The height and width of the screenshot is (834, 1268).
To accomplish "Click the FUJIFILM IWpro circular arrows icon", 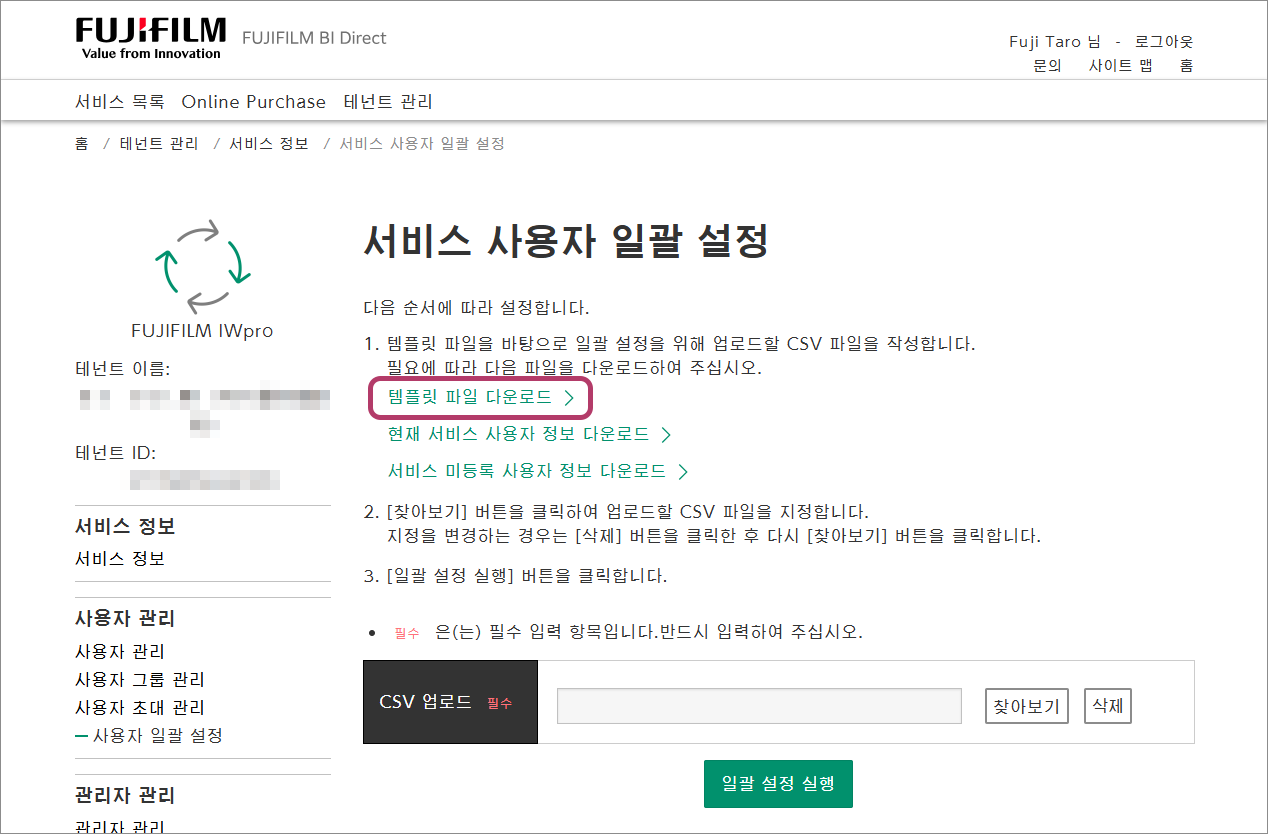I will (201, 265).
